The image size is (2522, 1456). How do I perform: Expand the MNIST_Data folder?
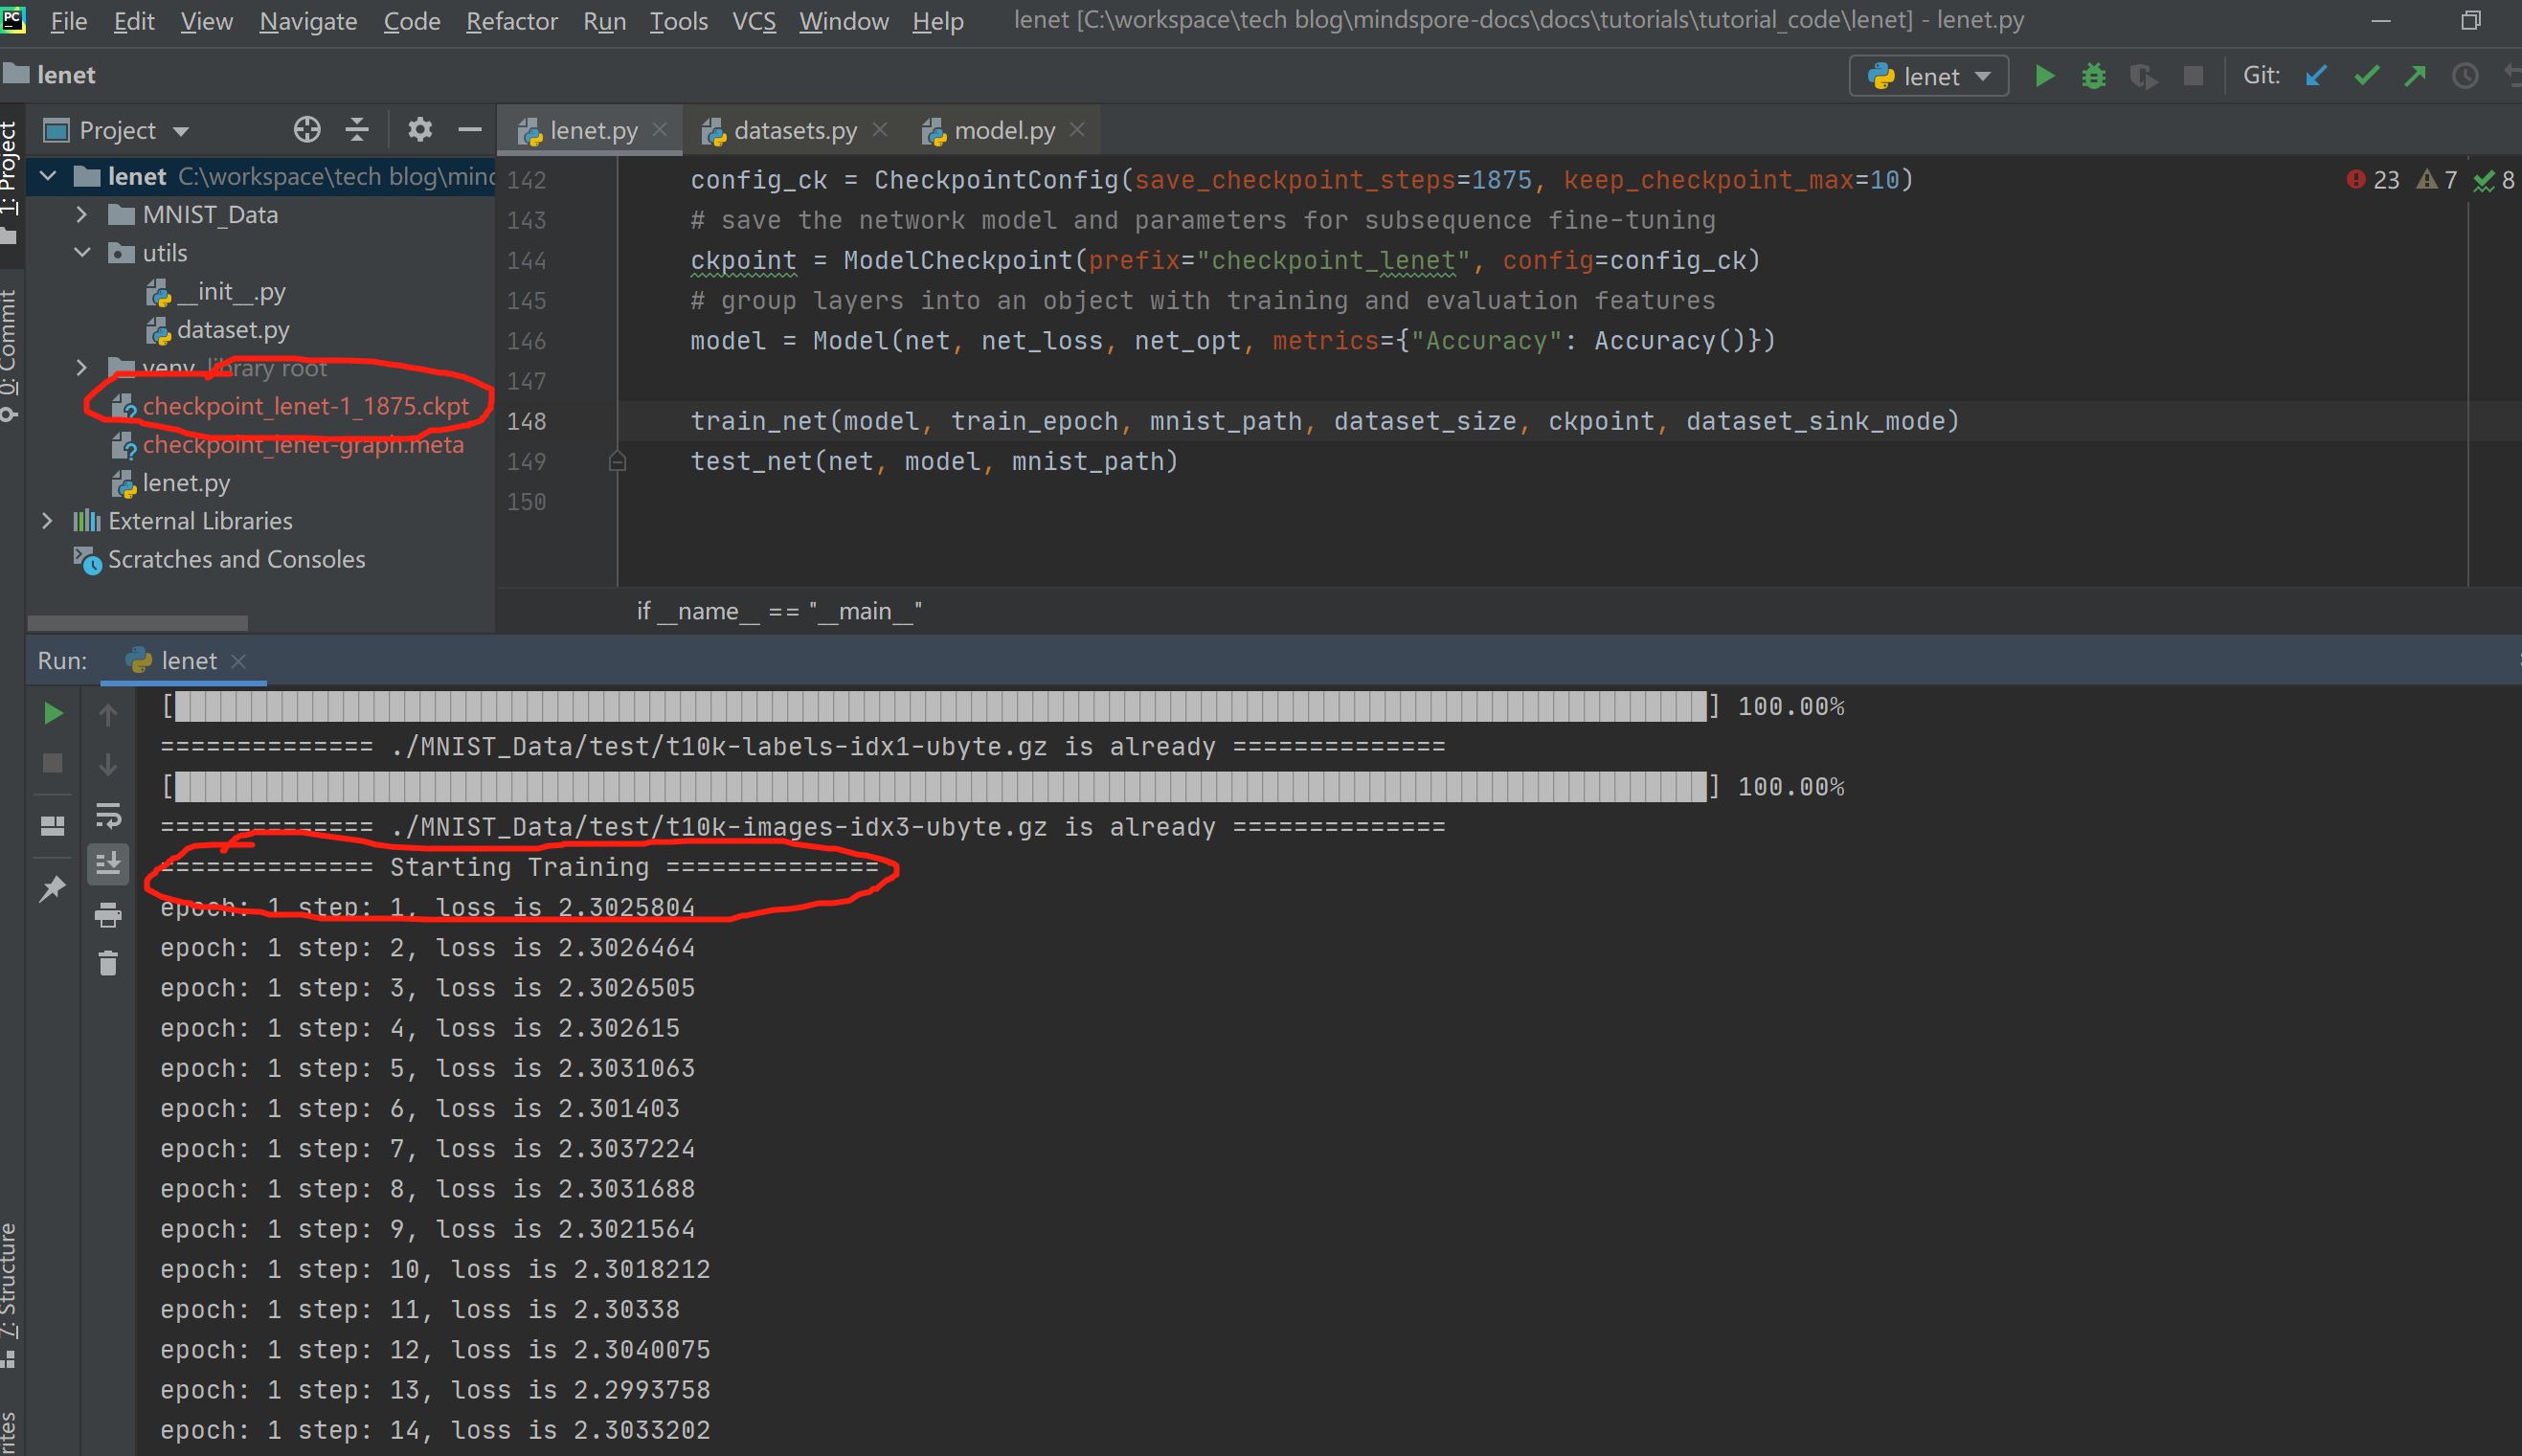(x=82, y=215)
